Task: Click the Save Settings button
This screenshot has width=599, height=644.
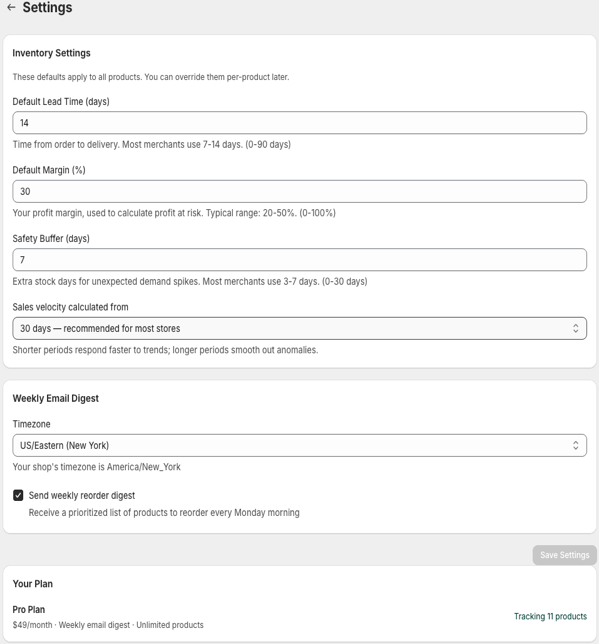Action: point(564,555)
